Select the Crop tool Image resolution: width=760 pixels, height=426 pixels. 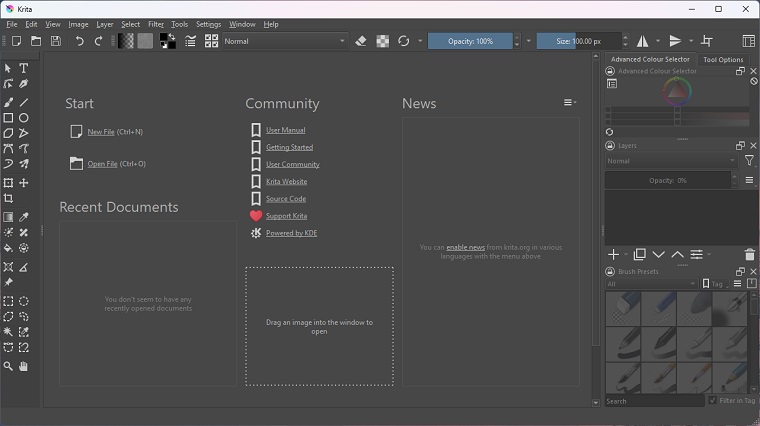pyautogui.click(x=8, y=198)
